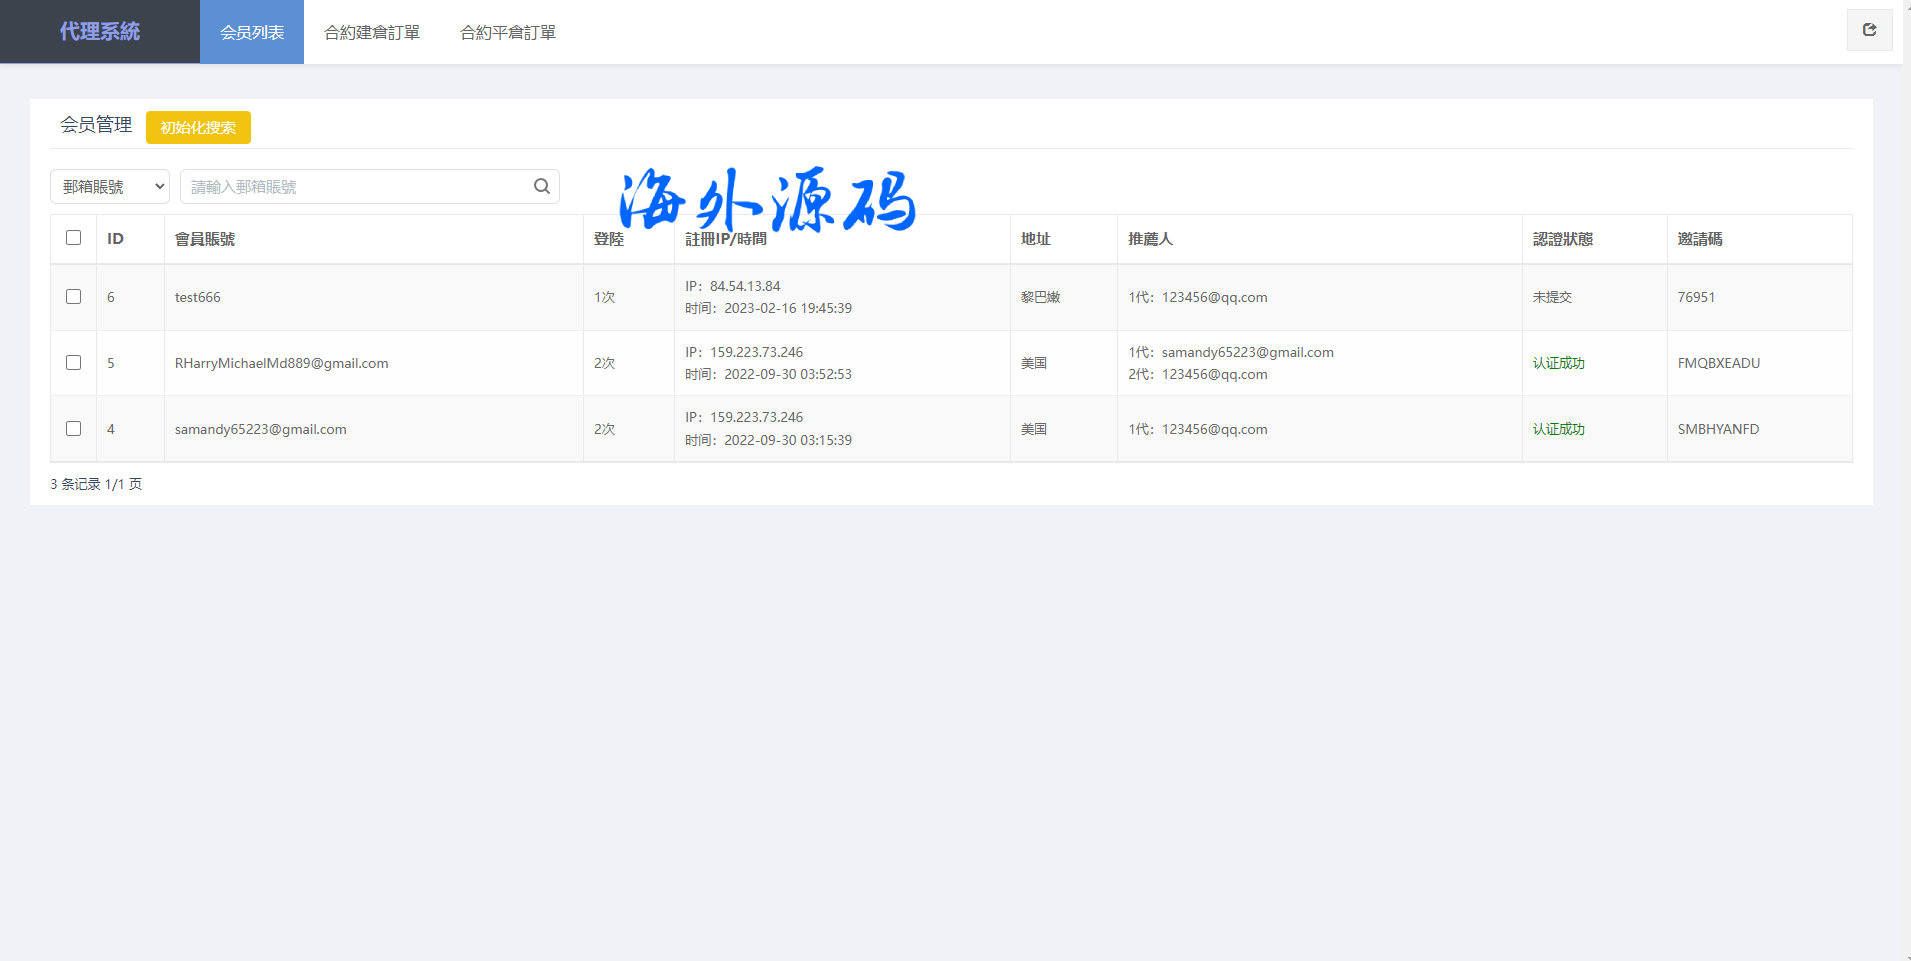Click the 认证成功 status for member ID 5
The width and height of the screenshot is (1911, 961).
[1558, 363]
